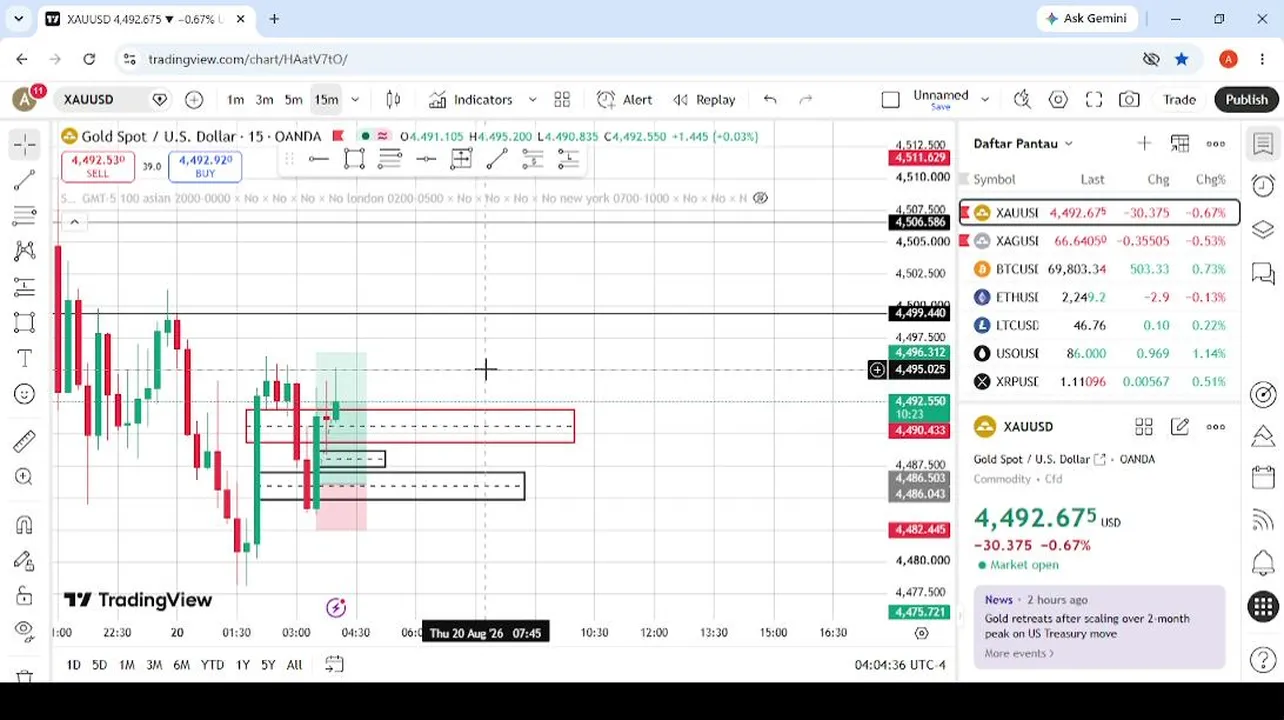Screen dimensions: 1284x720
Task: Toggle indicator legend visibility eye
Action: (x=760, y=198)
